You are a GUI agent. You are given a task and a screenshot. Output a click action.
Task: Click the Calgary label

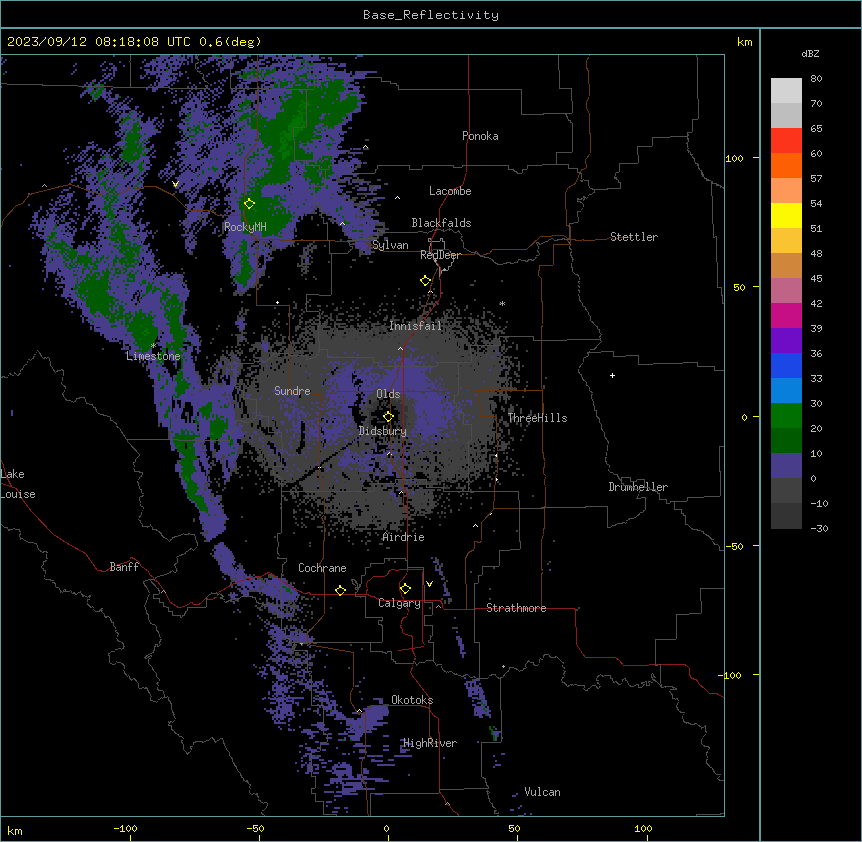(399, 603)
